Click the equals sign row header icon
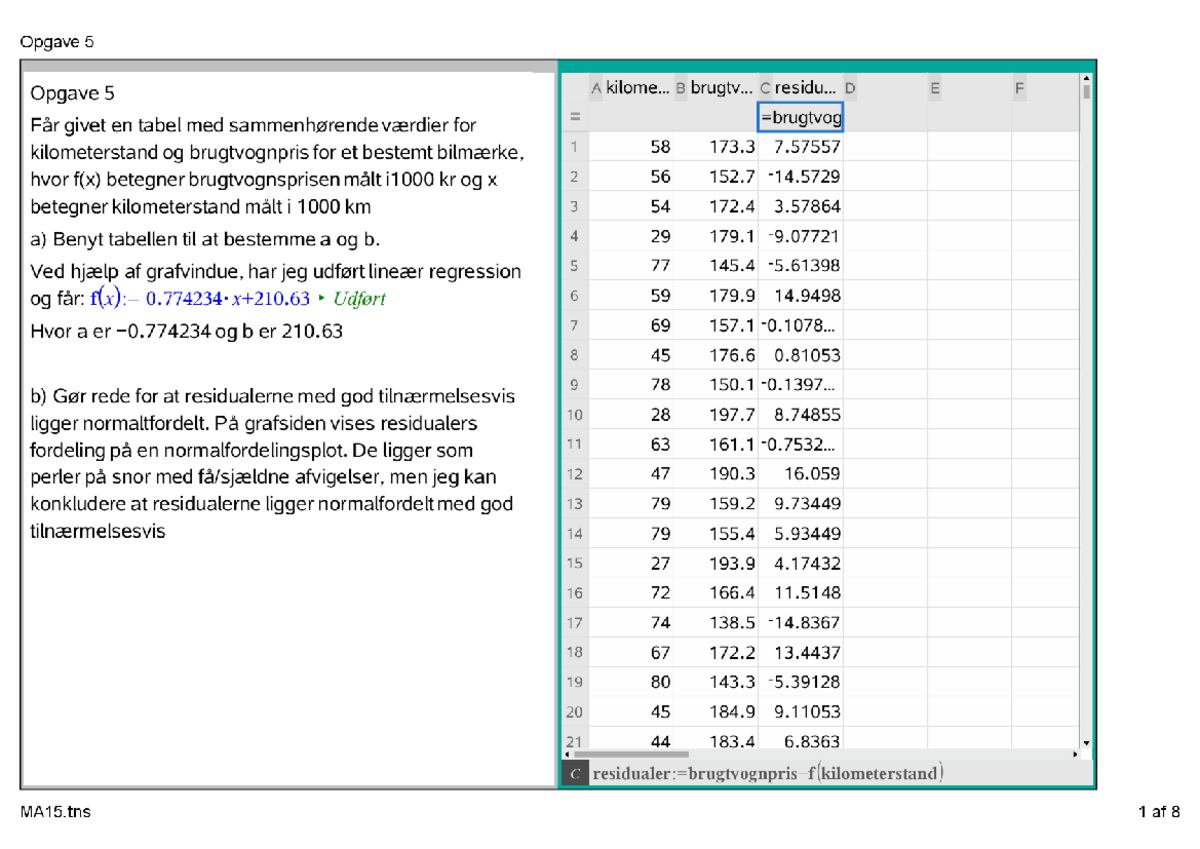1200x849 pixels. (x=576, y=116)
